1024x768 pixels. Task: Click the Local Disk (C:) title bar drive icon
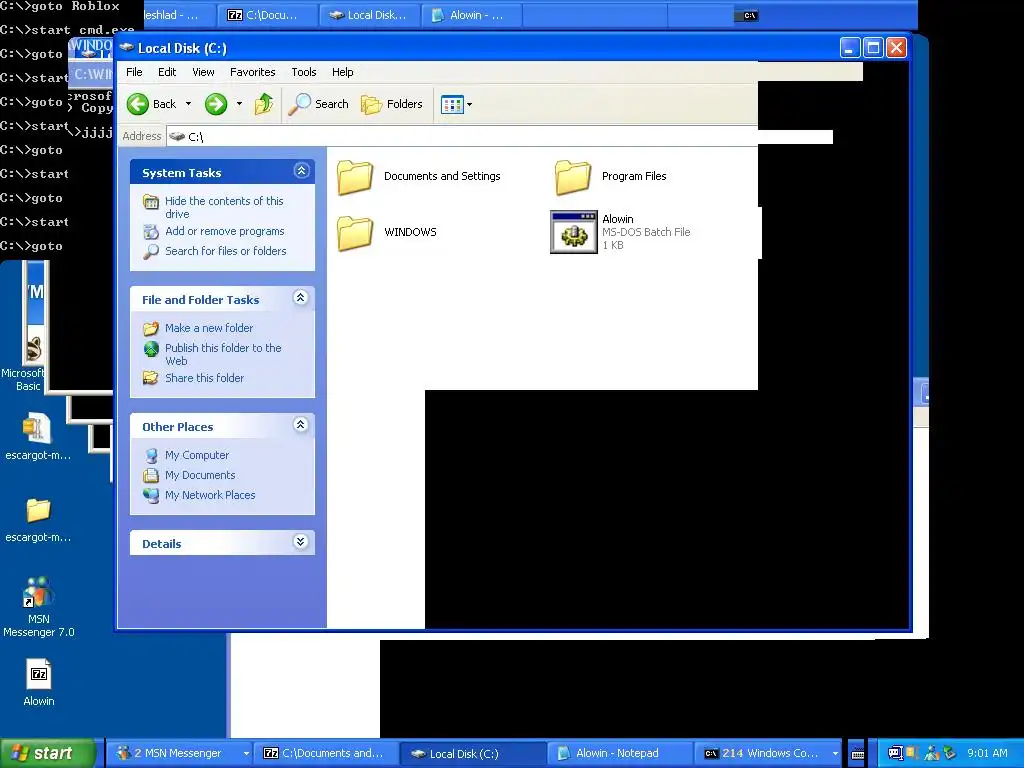pos(127,48)
